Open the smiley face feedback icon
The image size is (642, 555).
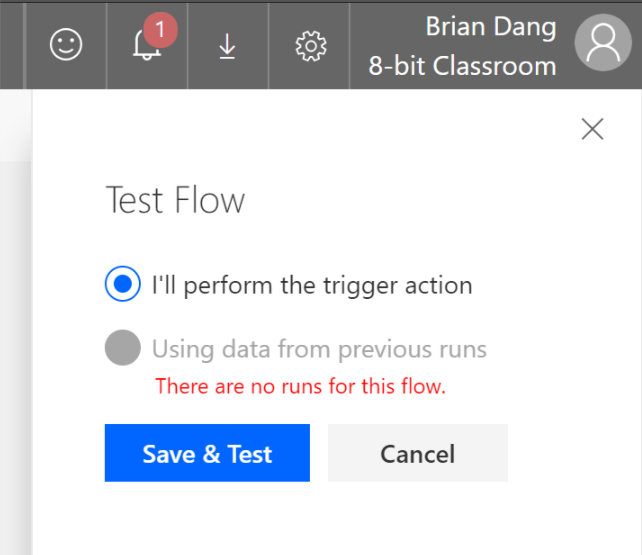[x=66, y=45]
